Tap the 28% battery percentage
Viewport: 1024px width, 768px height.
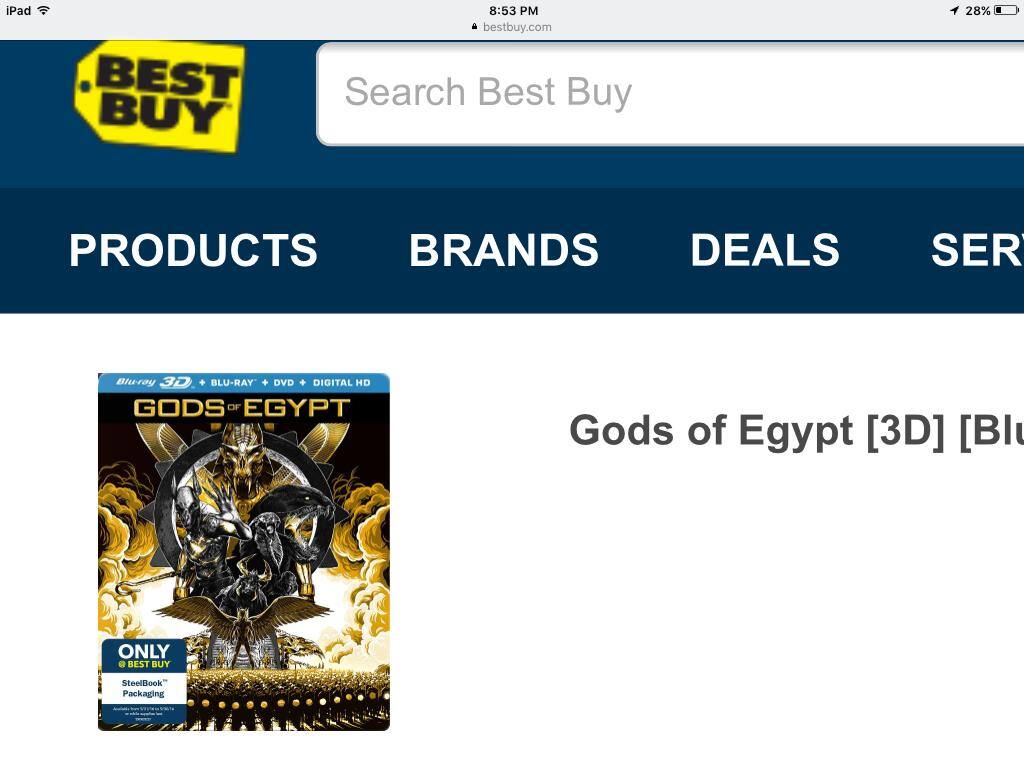click(978, 10)
